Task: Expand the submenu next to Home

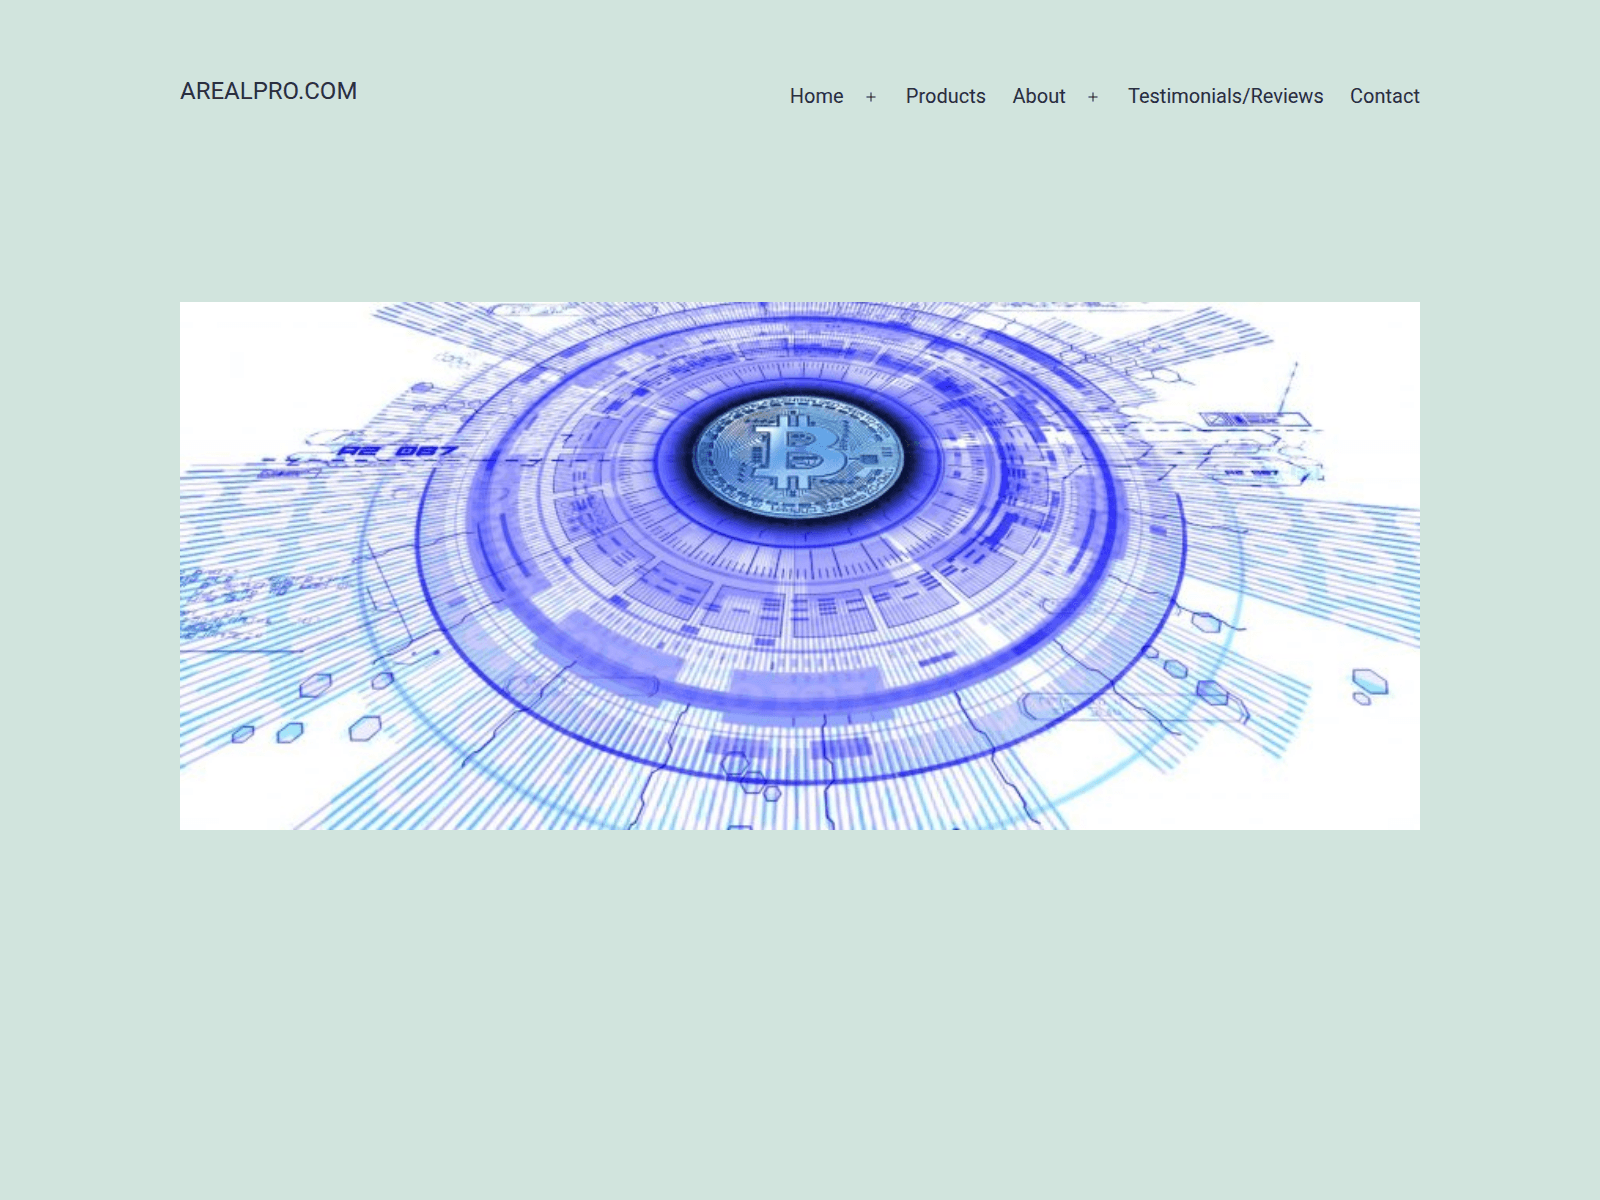Action: 871,97
